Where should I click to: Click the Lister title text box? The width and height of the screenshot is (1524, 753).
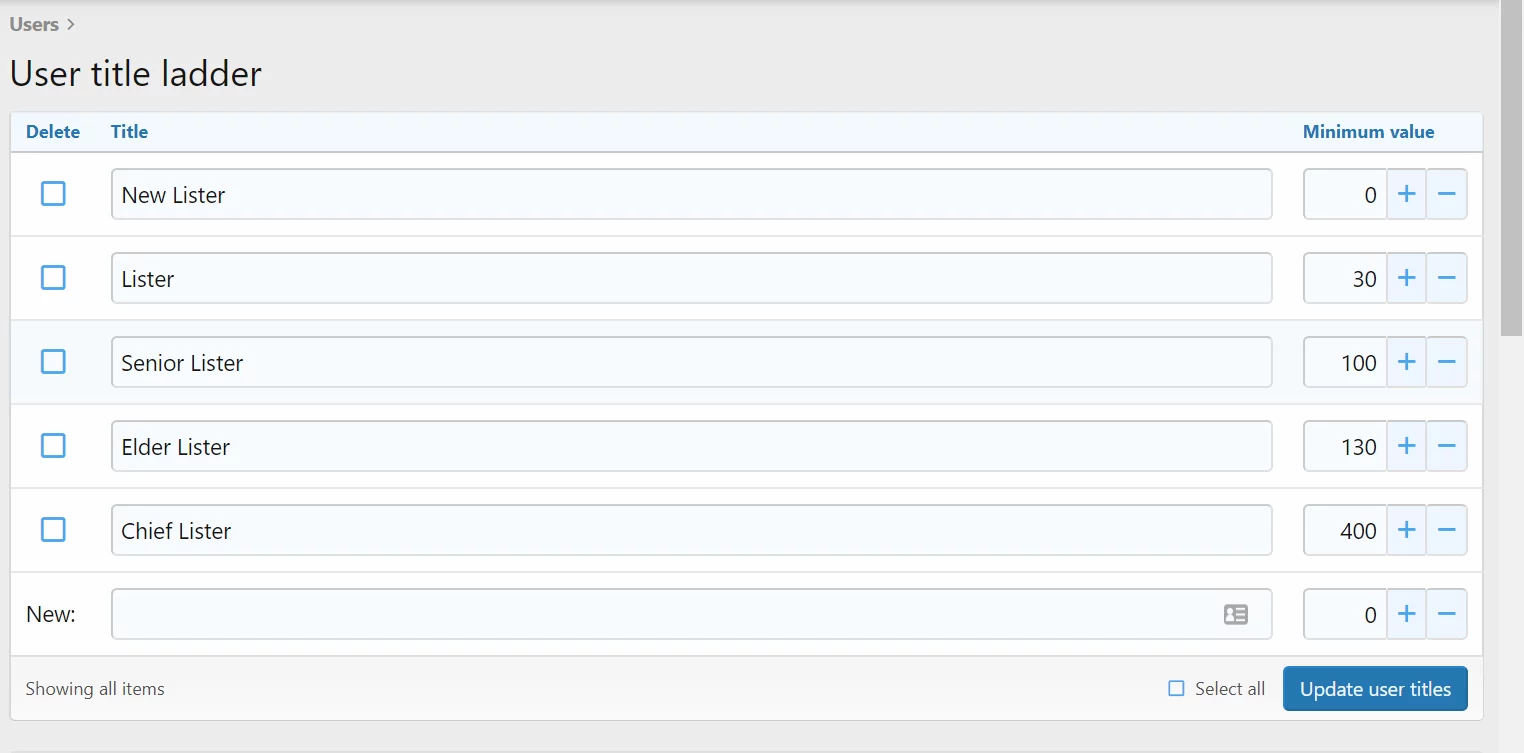coord(691,278)
